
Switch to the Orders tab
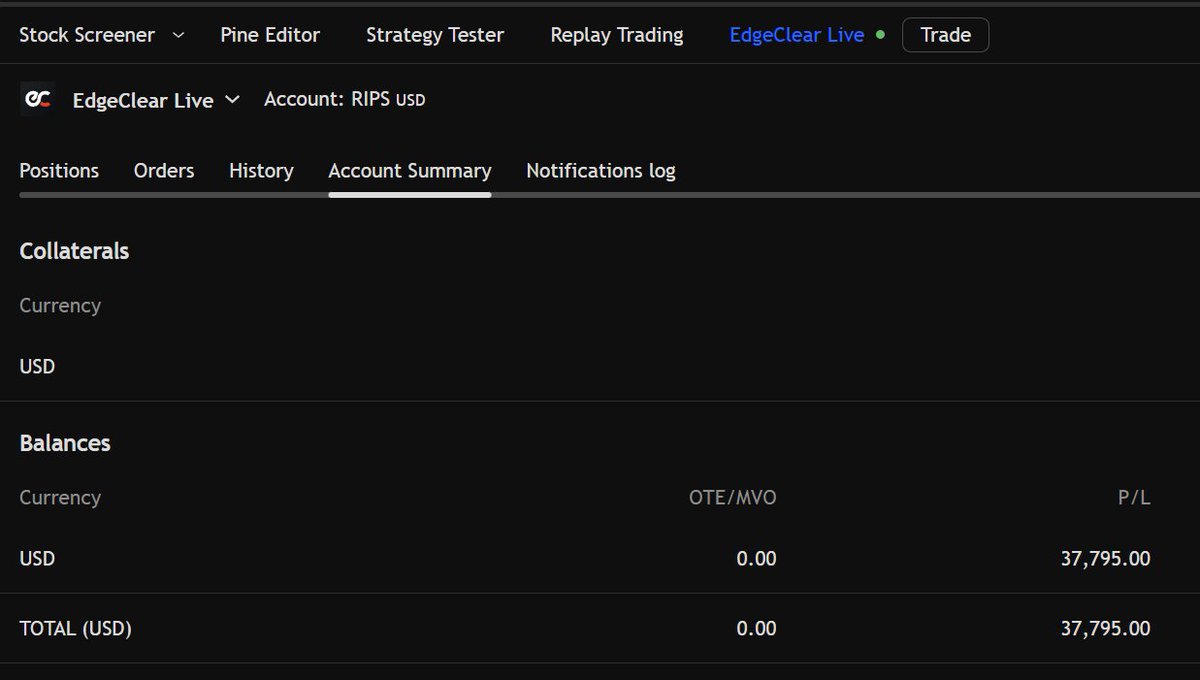pyautogui.click(x=164, y=171)
